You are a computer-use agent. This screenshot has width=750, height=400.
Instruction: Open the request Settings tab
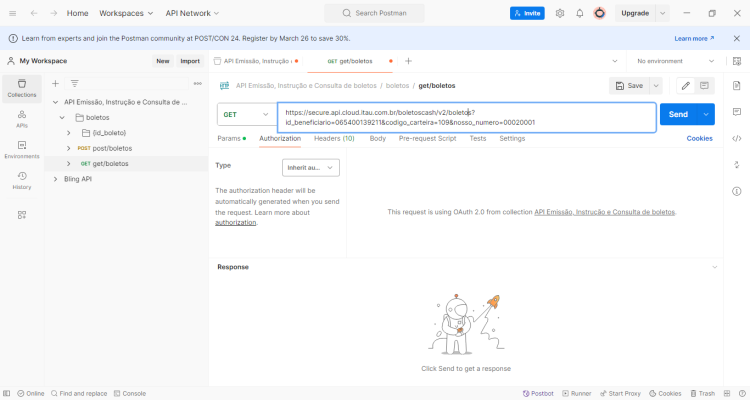tap(512, 138)
